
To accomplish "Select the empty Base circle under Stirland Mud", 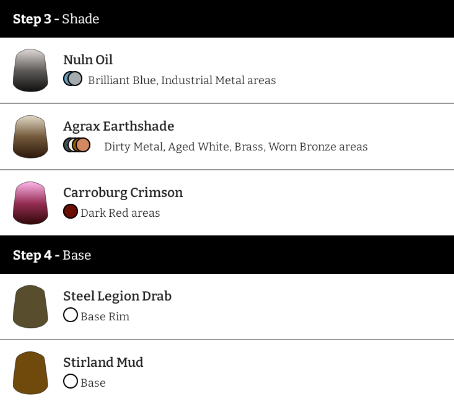I will [x=70, y=381].
